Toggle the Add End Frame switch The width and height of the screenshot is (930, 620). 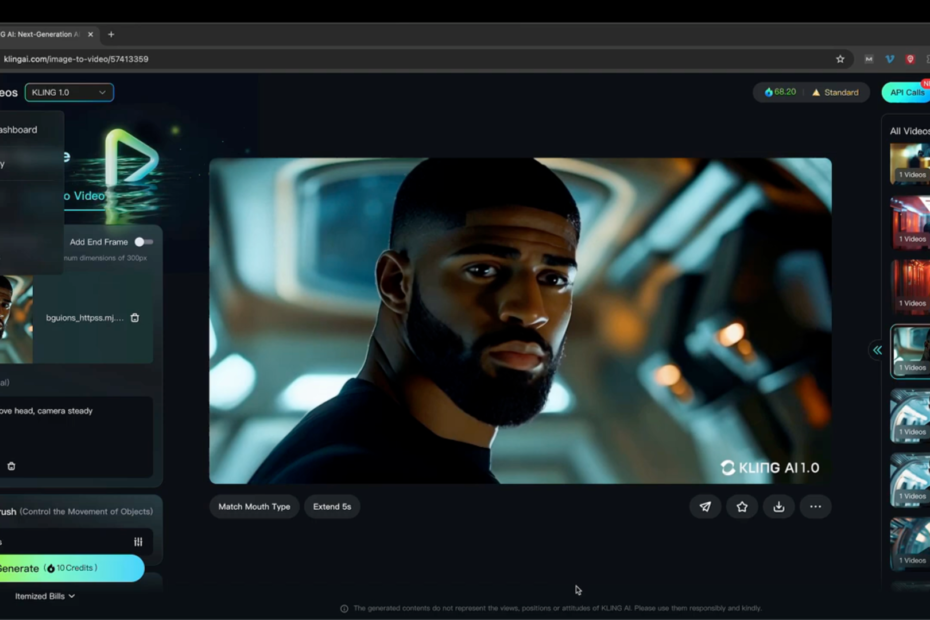pyautogui.click(x=143, y=241)
